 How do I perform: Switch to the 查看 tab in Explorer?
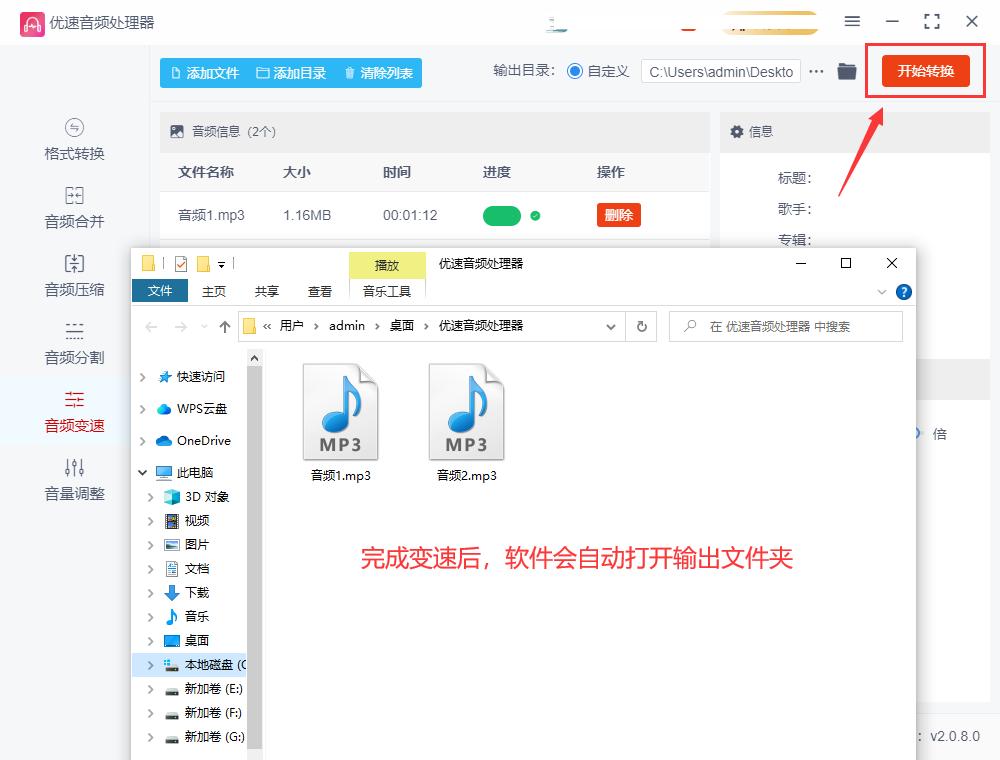(320, 291)
